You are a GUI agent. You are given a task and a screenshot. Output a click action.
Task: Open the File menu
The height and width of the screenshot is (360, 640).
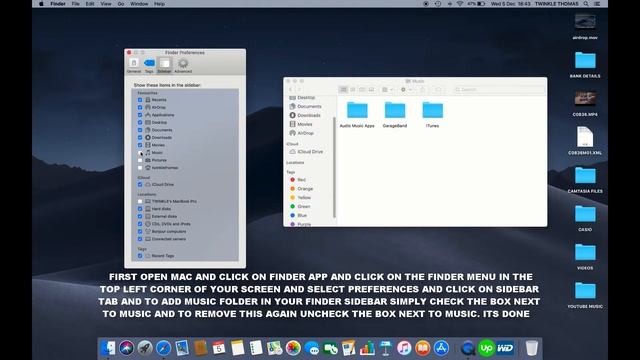[x=76, y=4]
